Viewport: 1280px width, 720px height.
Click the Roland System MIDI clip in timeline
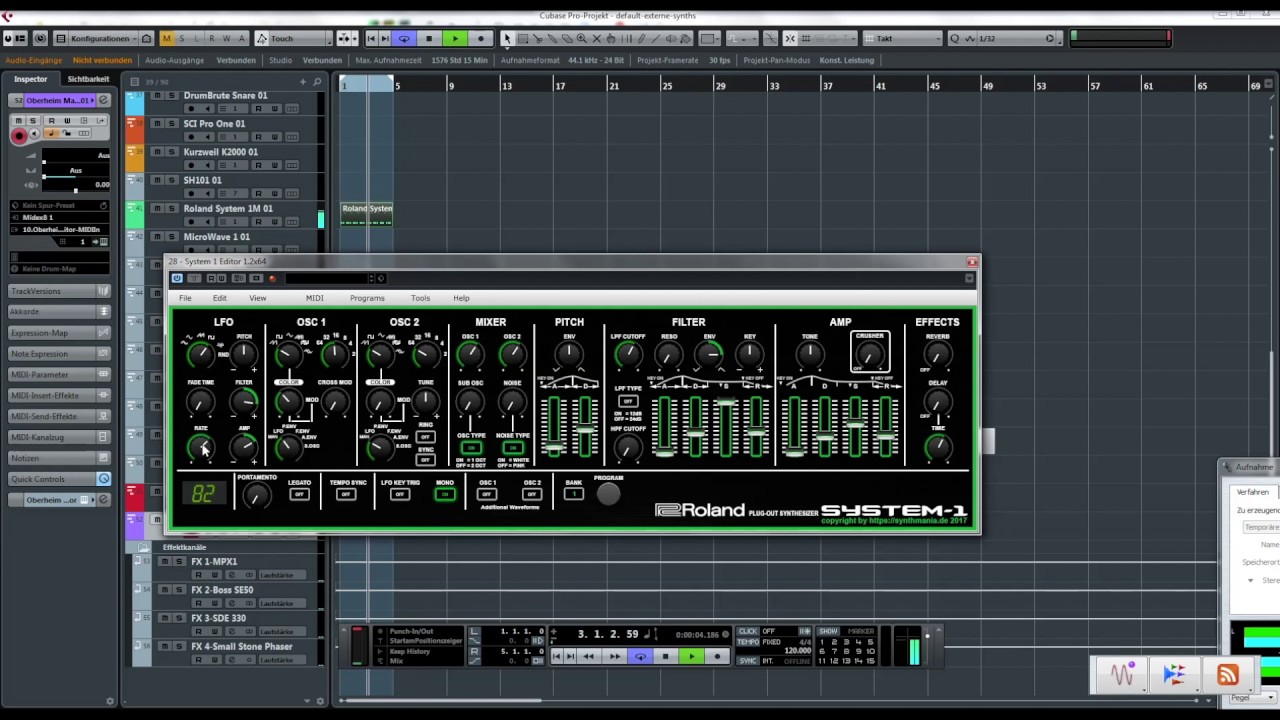coord(367,214)
